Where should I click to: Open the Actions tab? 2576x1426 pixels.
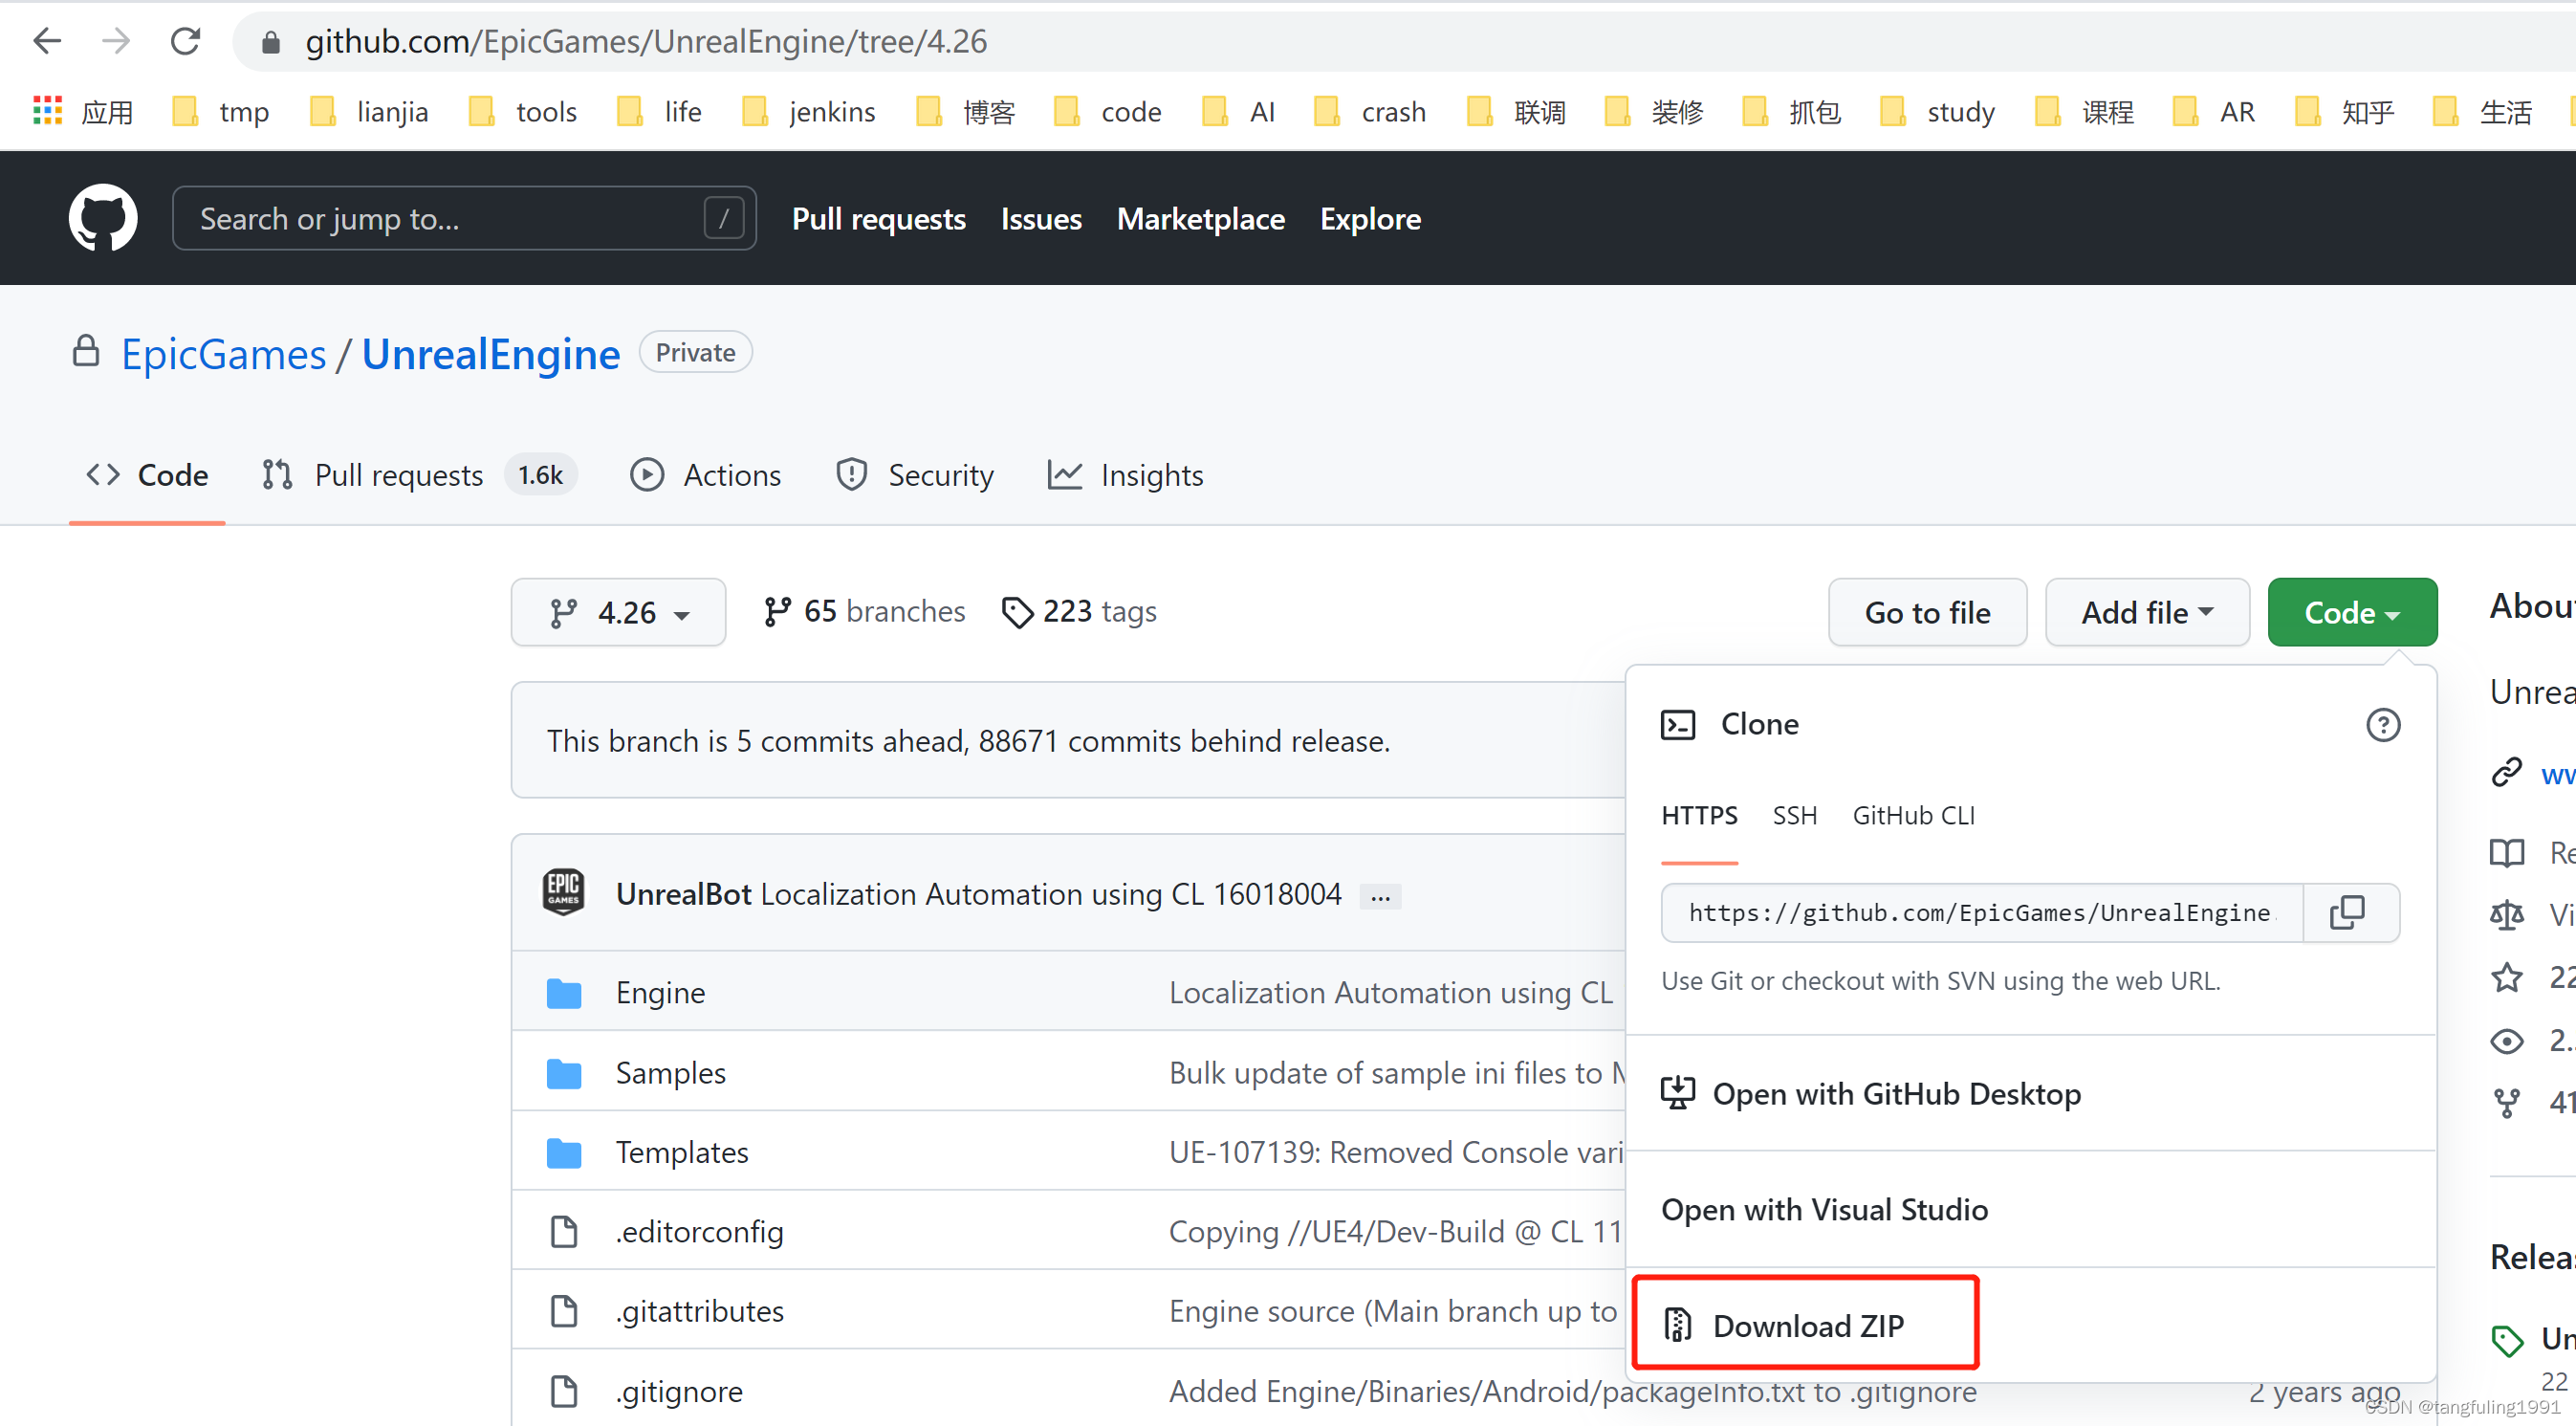705,475
